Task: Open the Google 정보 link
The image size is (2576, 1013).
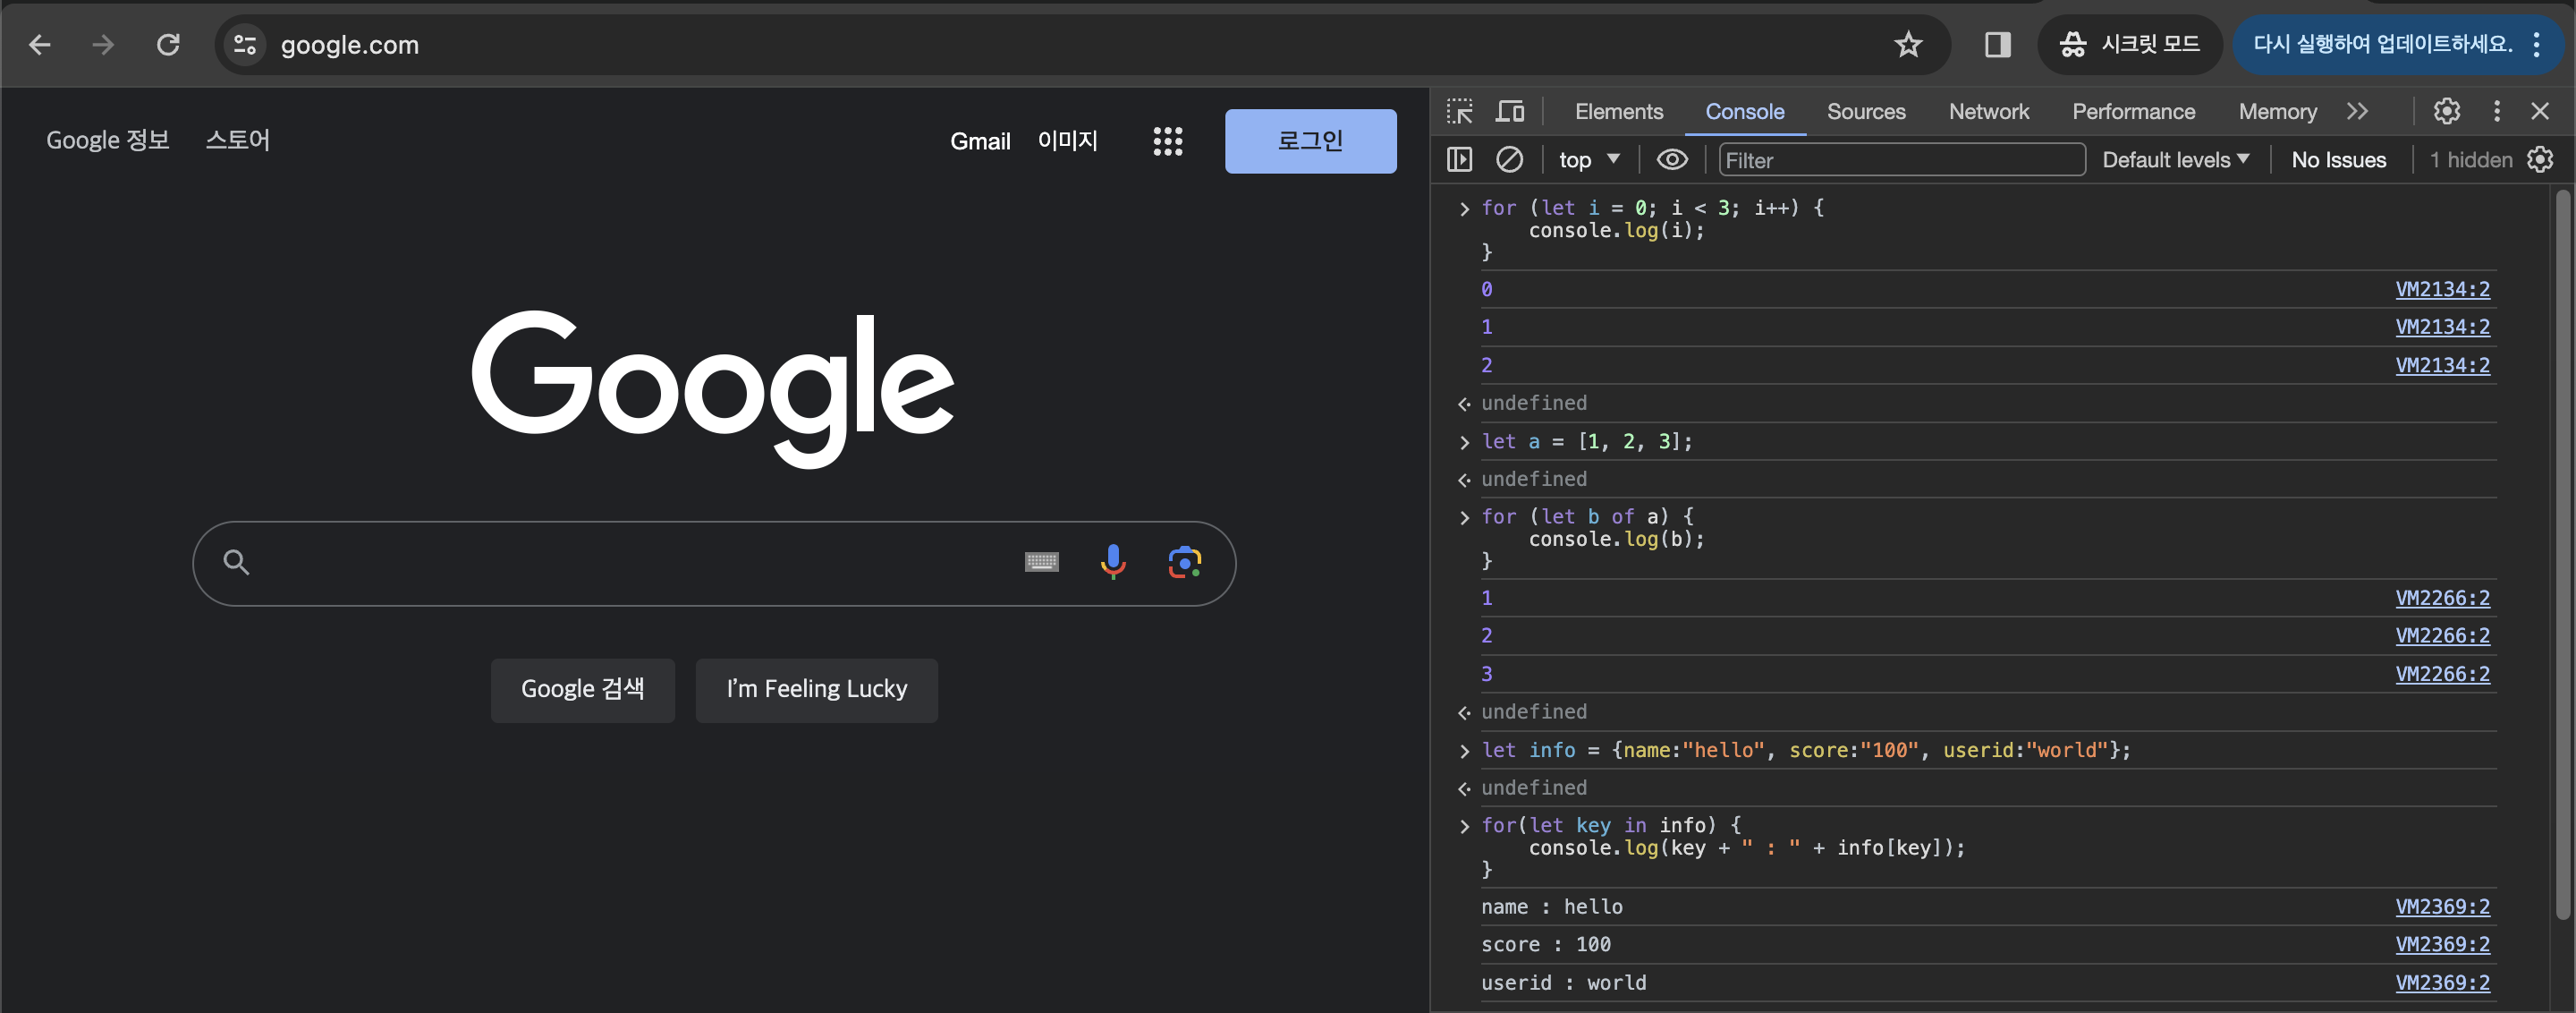Action: (x=108, y=140)
